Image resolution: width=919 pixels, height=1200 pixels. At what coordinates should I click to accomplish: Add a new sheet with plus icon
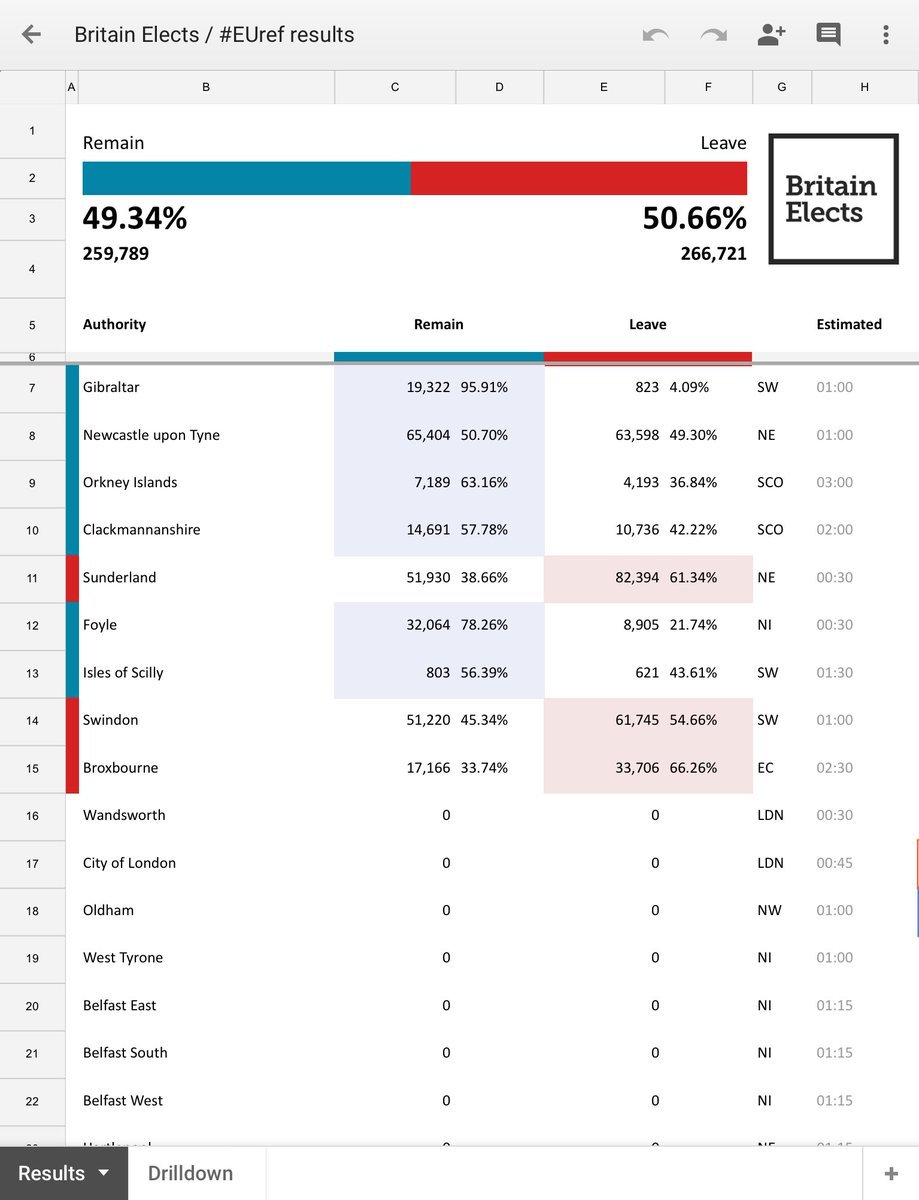891,1174
